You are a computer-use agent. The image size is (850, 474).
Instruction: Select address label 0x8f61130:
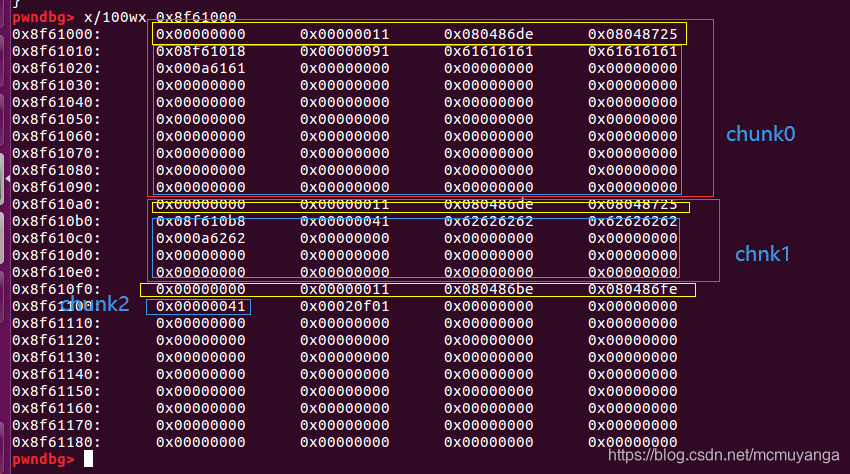tap(56, 357)
